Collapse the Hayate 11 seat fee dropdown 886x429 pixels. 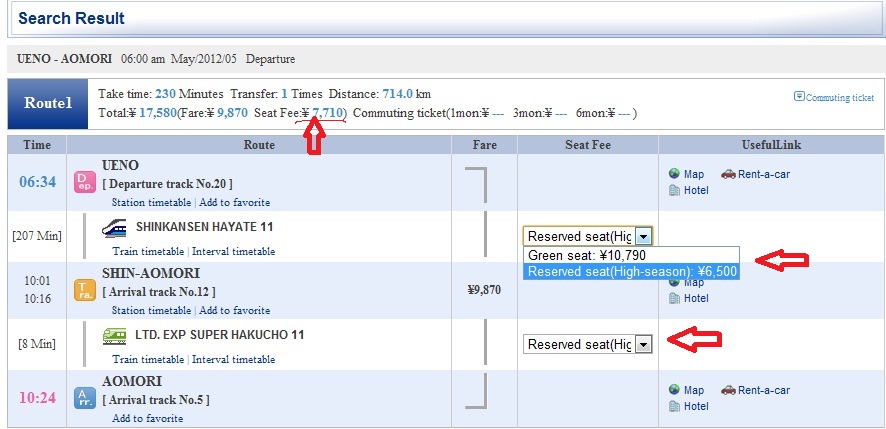(644, 236)
